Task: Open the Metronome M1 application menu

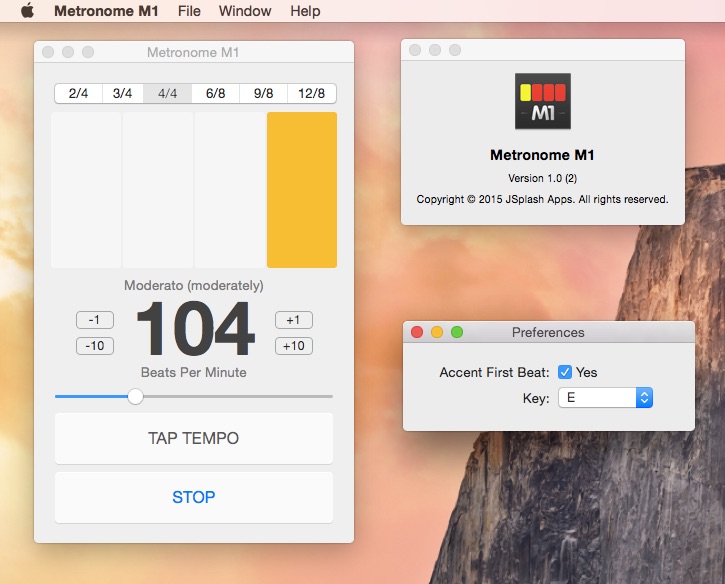Action: [x=106, y=11]
